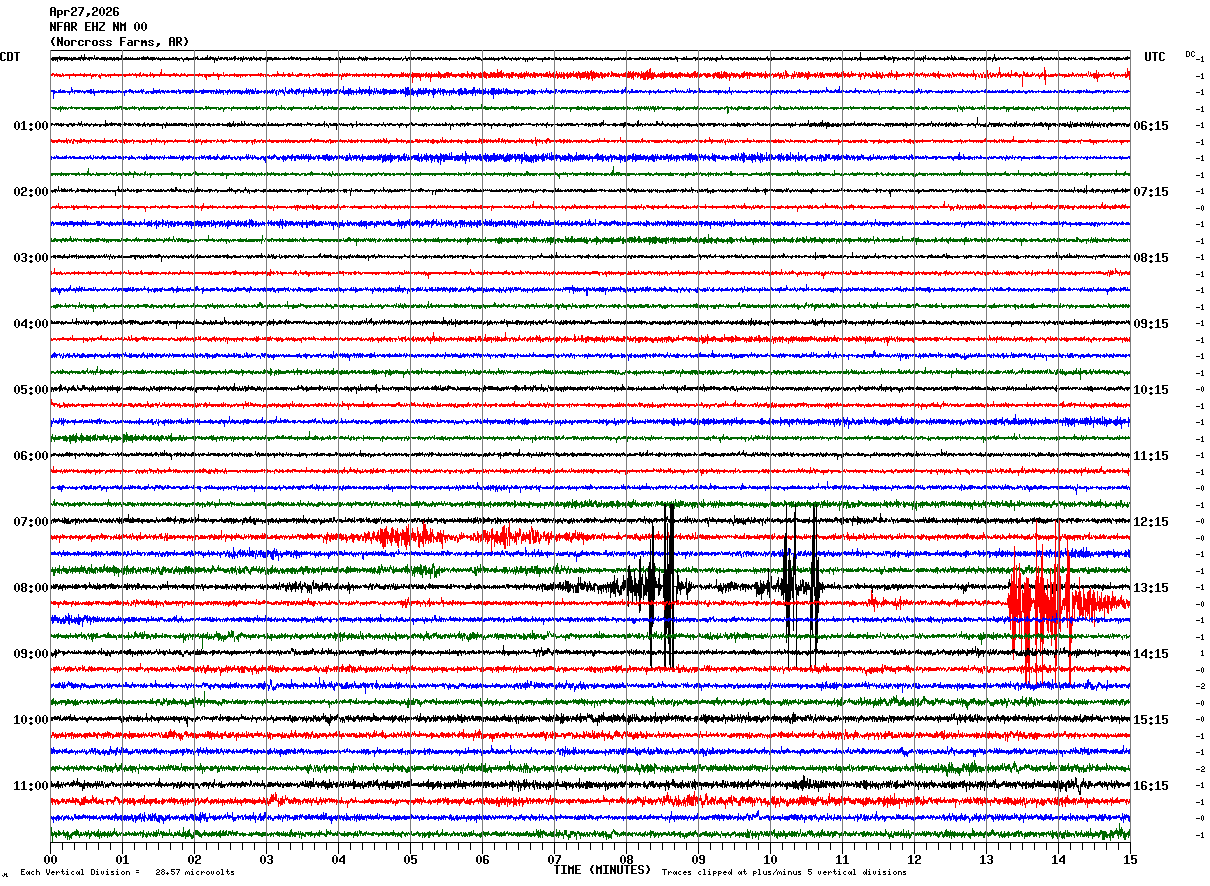Select the 03:00 CDT time label

click(x=31, y=258)
